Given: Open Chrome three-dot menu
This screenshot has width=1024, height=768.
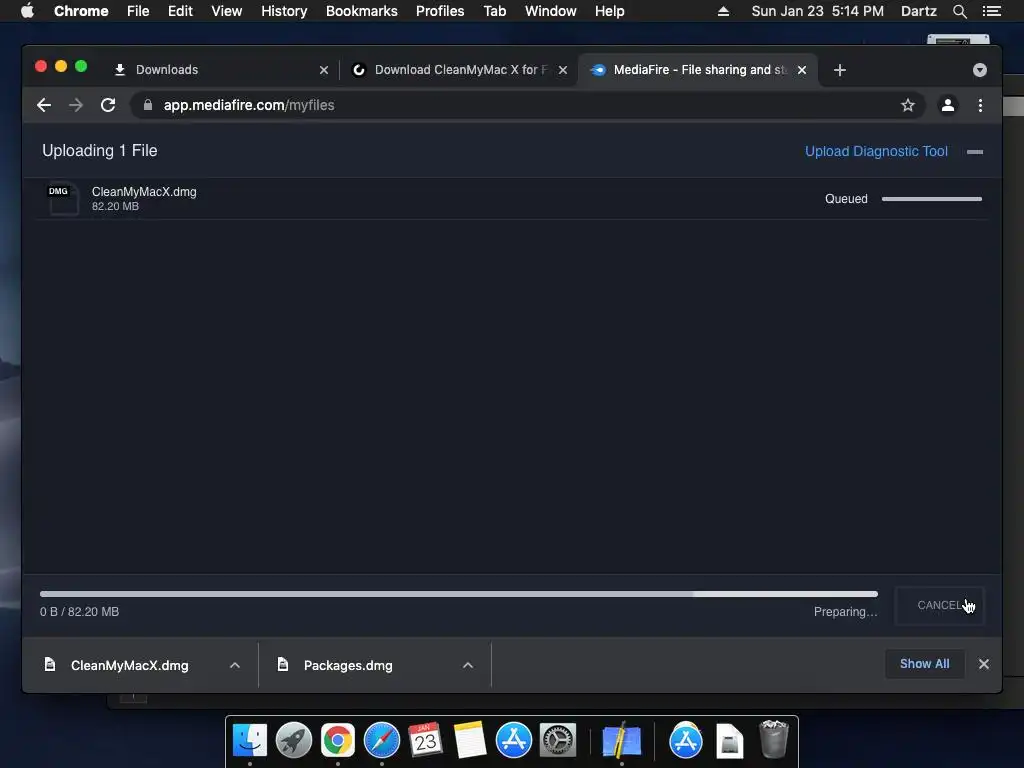Looking at the screenshot, I should click(x=980, y=105).
